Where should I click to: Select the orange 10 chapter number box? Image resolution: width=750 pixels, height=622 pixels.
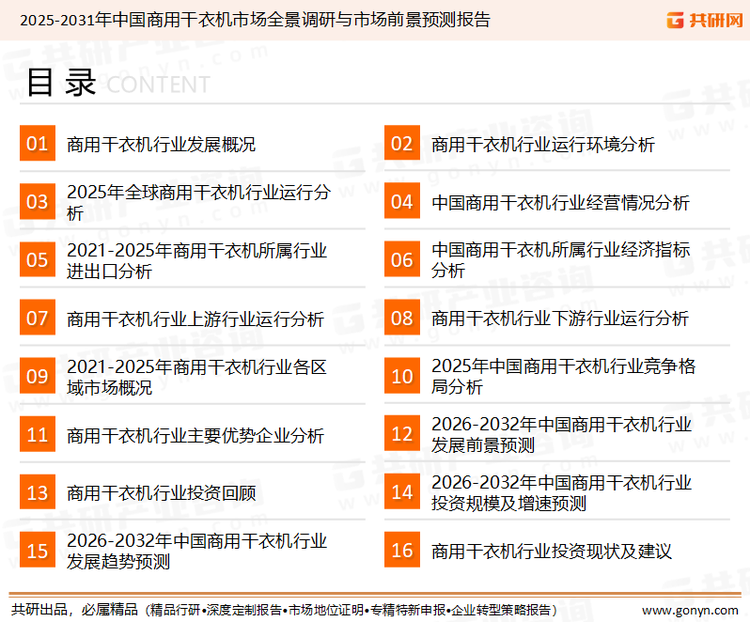pos(401,376)
